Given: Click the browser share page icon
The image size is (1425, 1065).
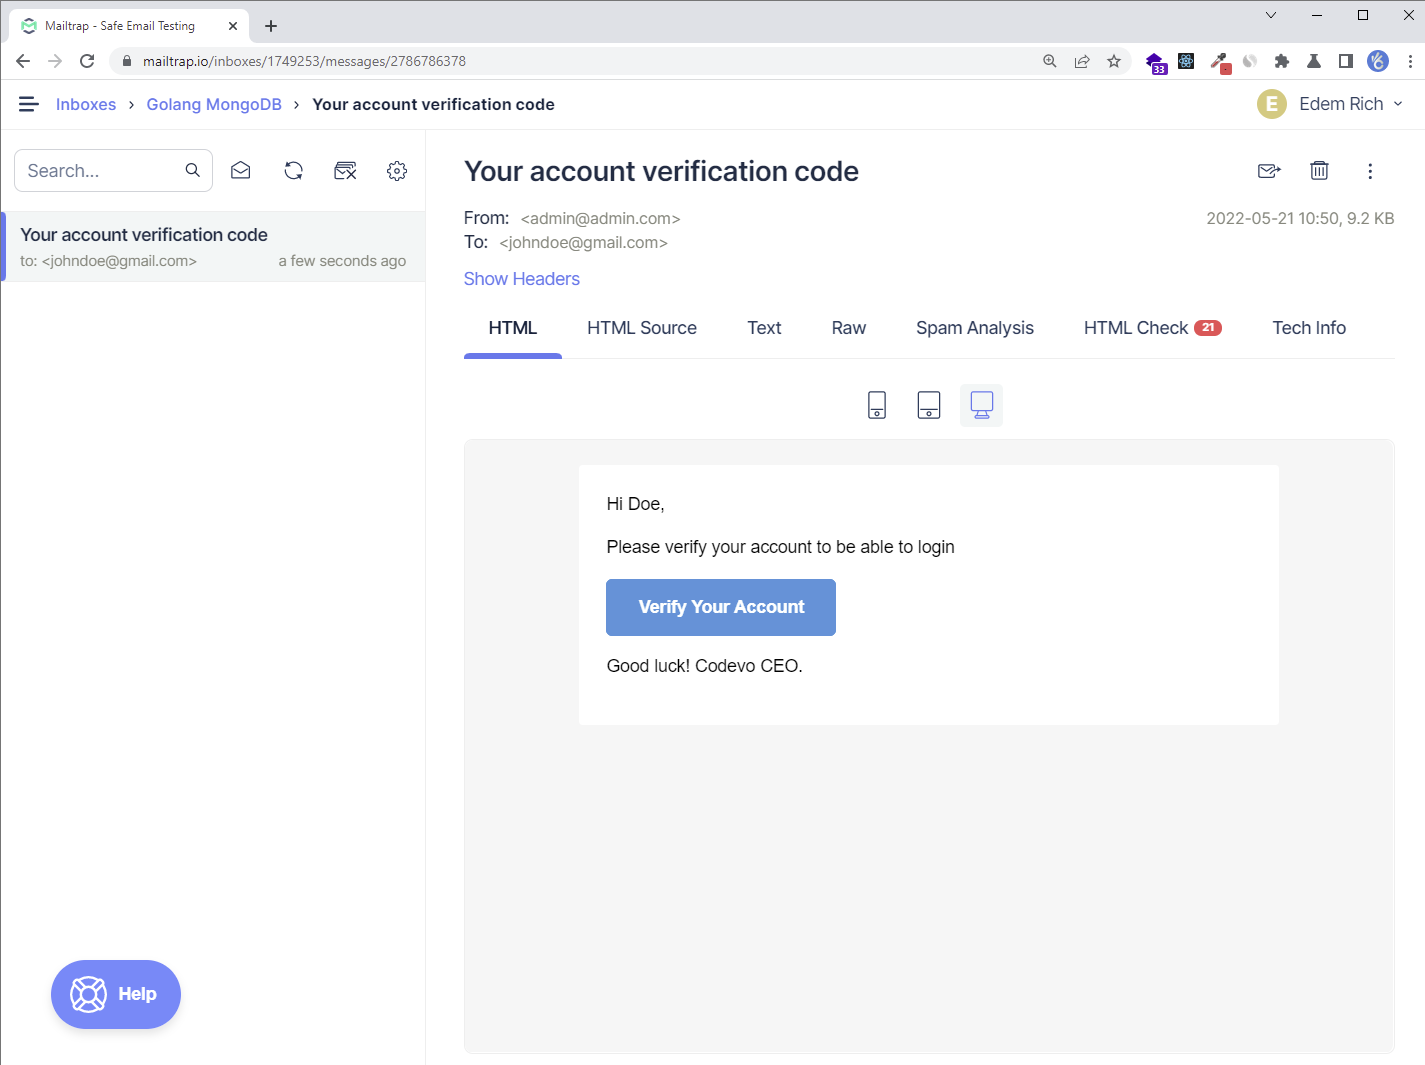Looking at the screenshot, I should pyautogui.click(x=1082, y=61).
